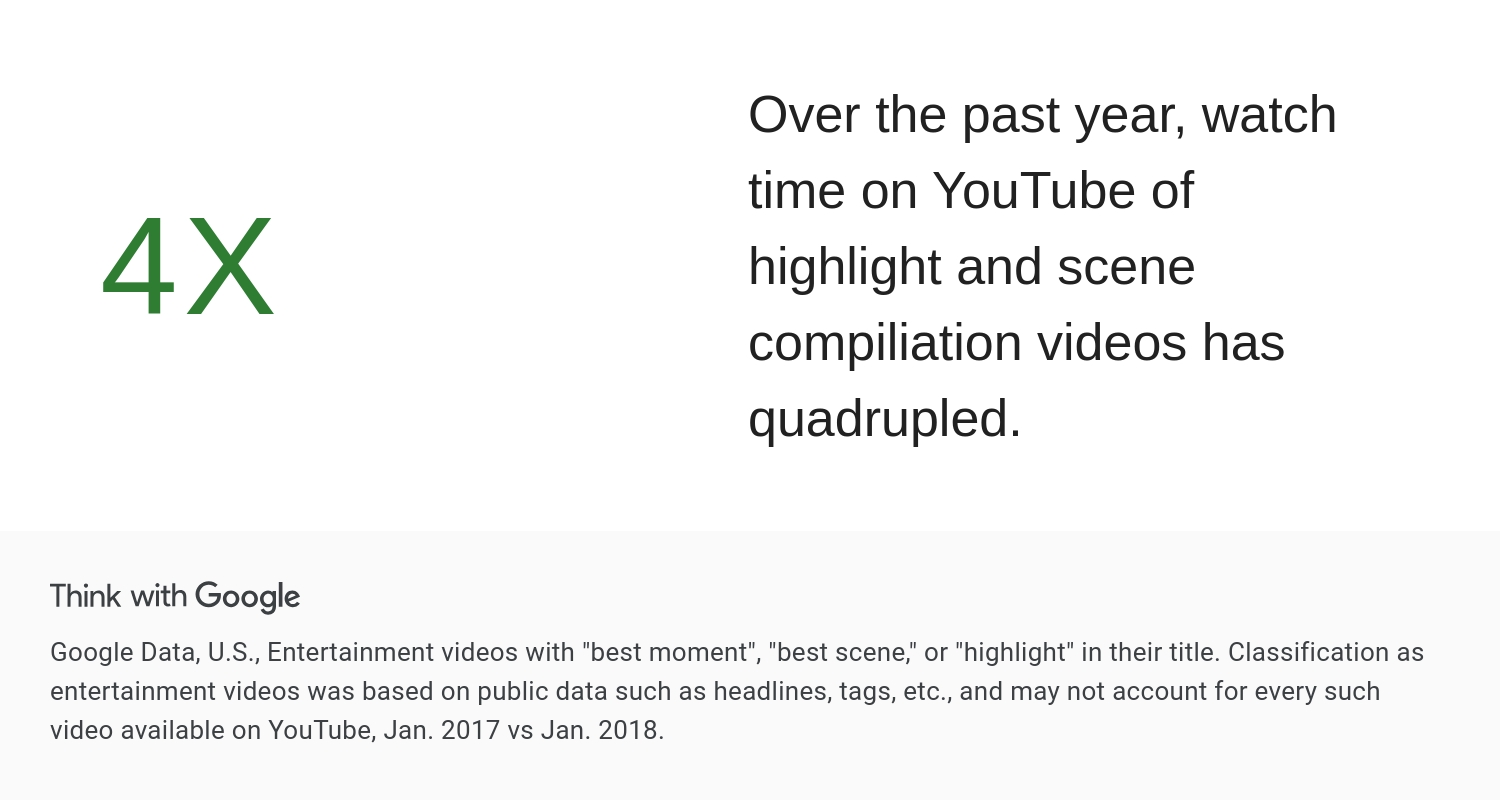This screenshot has height=800, width=1500.
Task: Click "YouTube" in the small footnote text
Action: point(320,730)
